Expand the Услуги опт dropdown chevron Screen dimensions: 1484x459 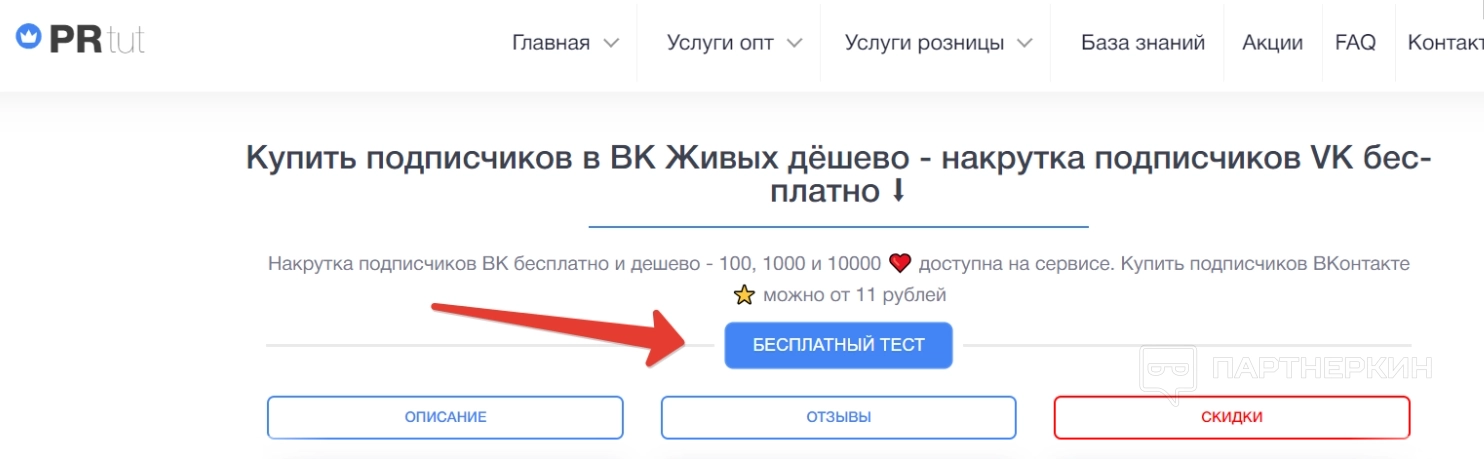794,43
